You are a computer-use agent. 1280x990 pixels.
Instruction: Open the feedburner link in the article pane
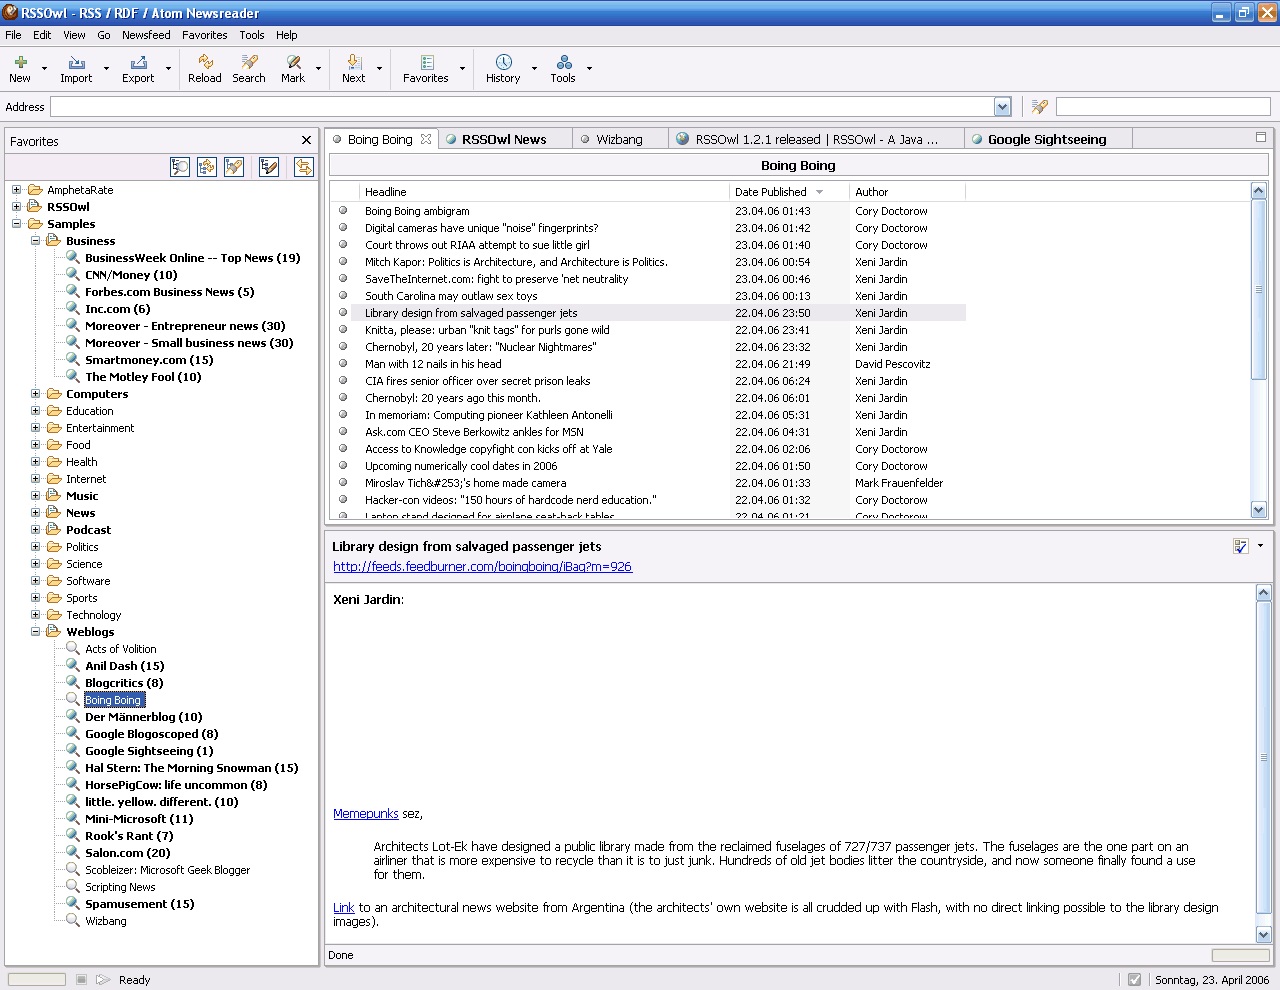(482, 566)
